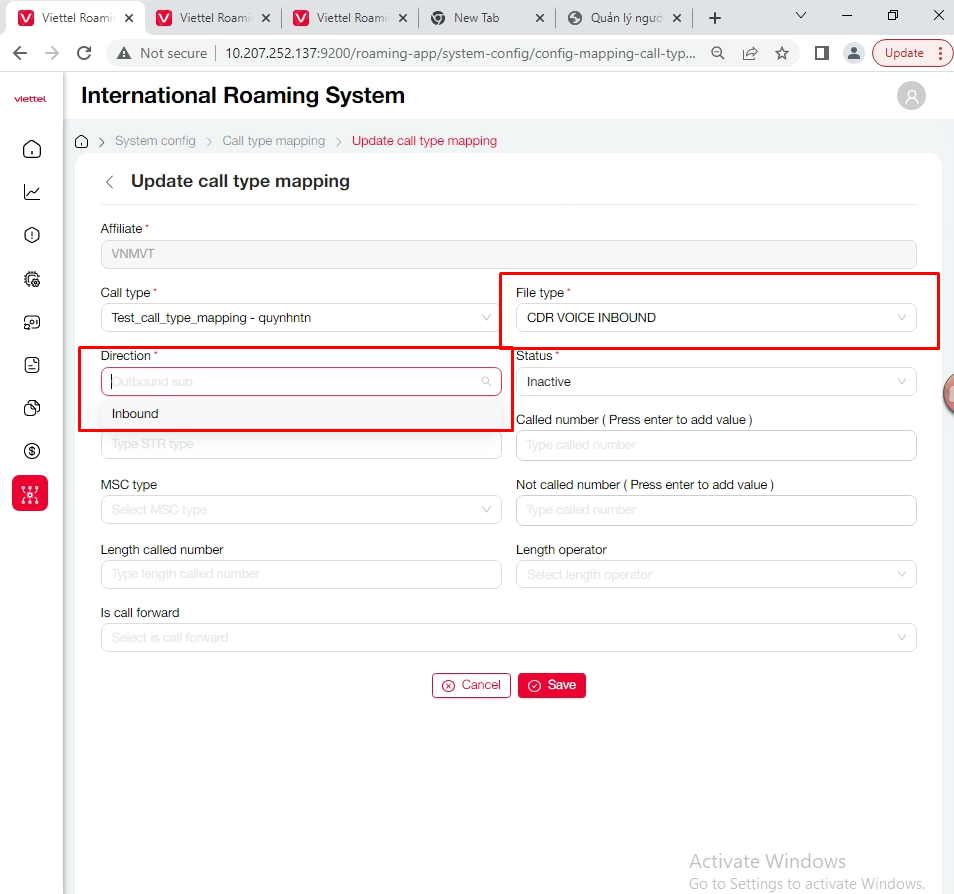The width and height of the screenshot is (954, 894).
Task: Click the Cancel button
Action: pyautogui.click(x=471, y=685)
